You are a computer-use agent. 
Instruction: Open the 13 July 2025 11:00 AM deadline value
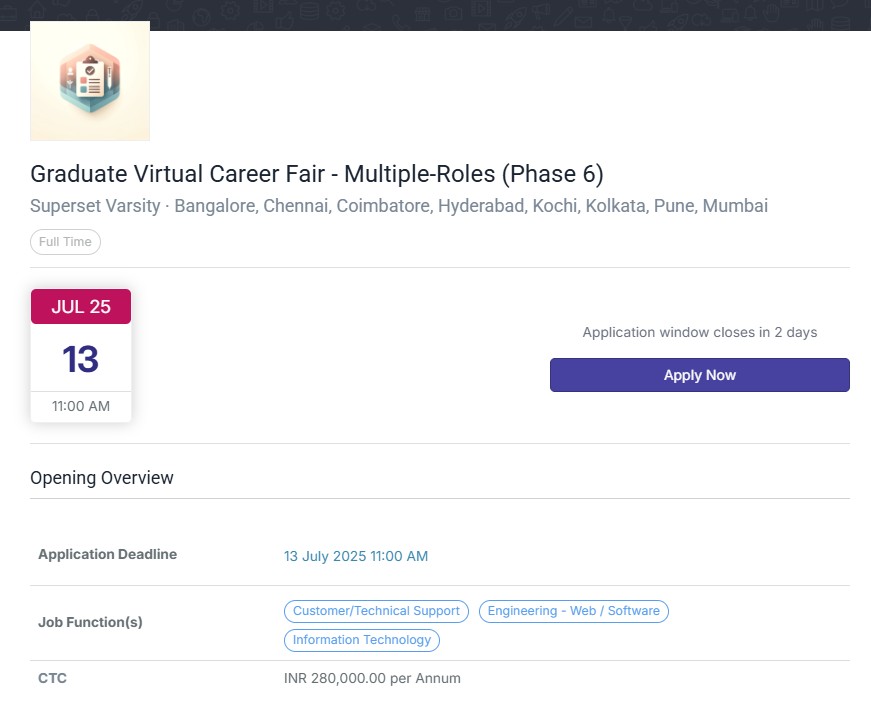[x=356, y=556]
